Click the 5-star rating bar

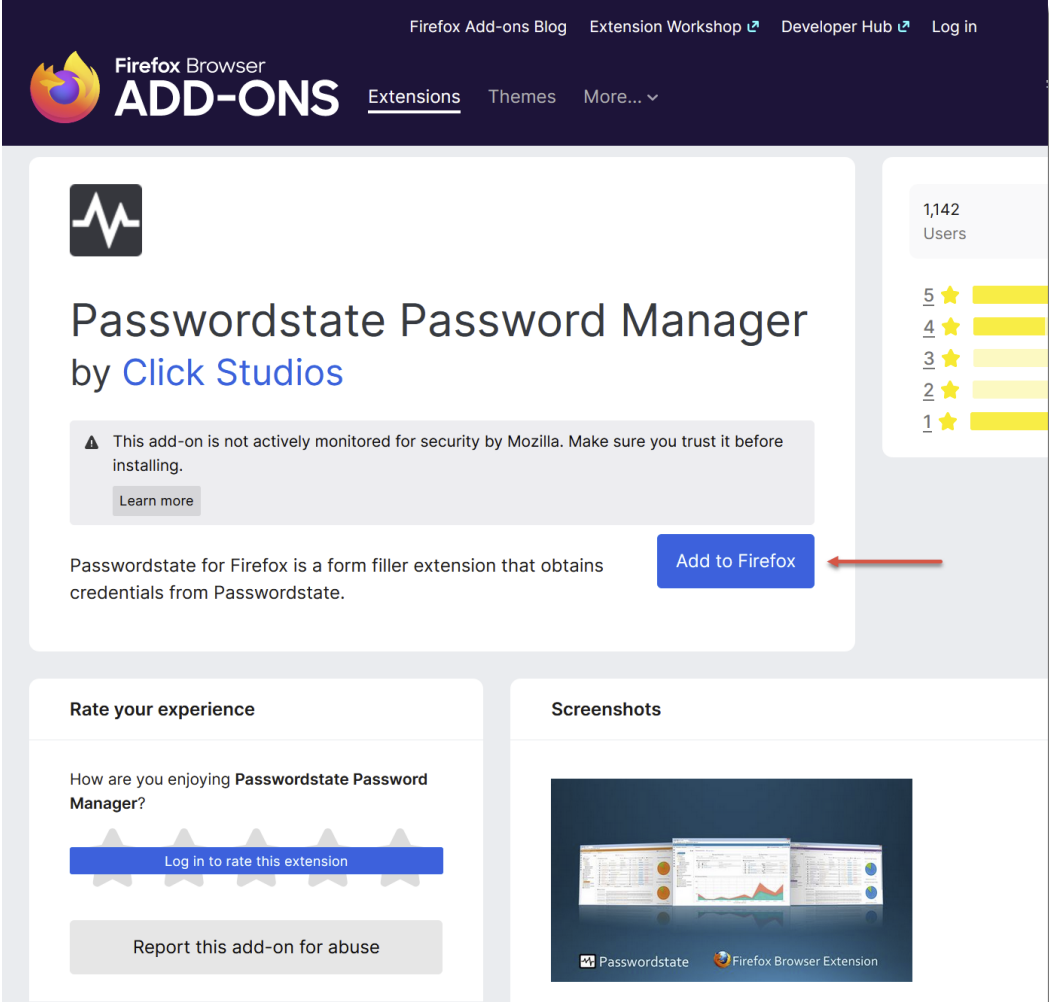(x=1010, y=295)
